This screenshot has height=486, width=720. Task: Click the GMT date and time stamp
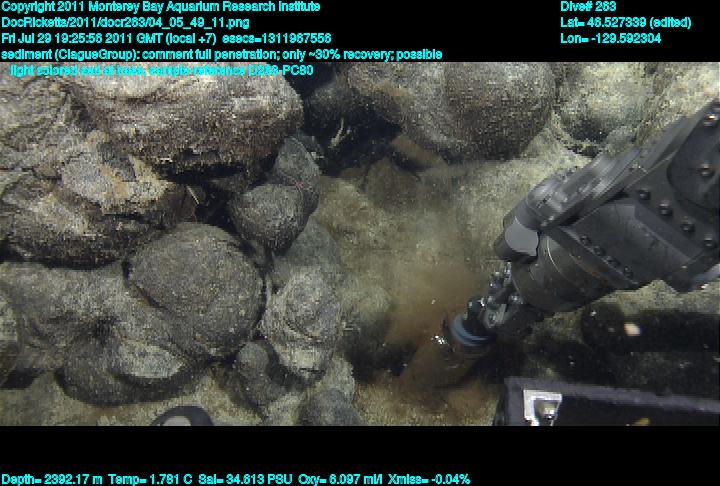click(x=108, y=38)
